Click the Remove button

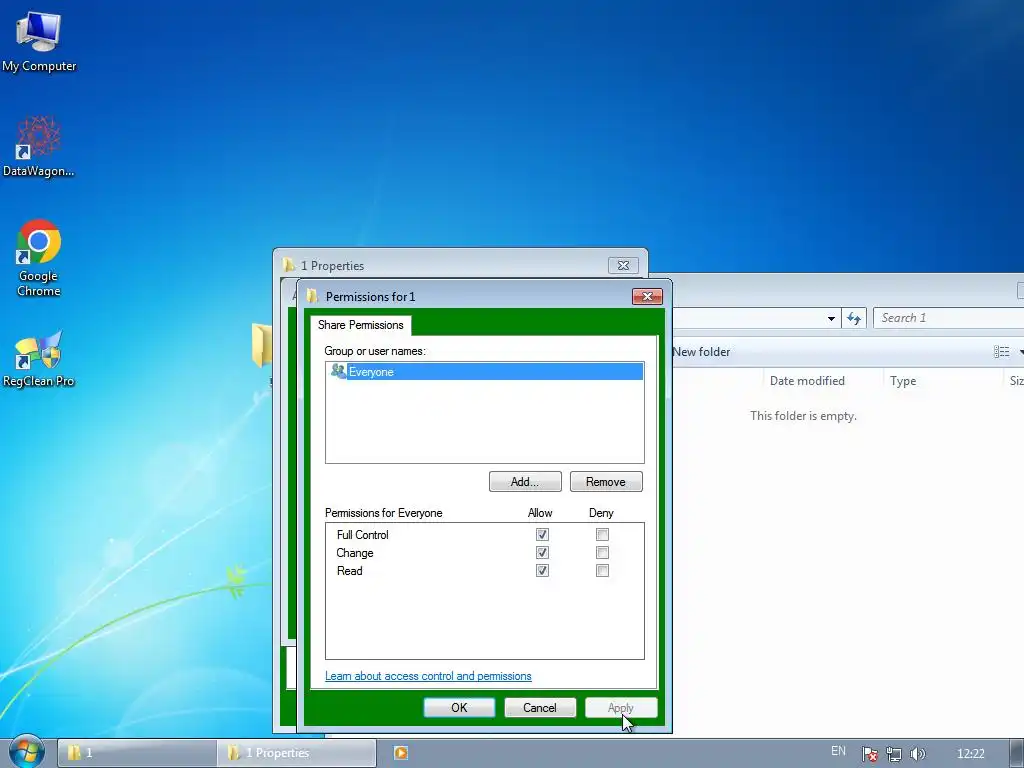pyautogui.click(x=606, y=482)
